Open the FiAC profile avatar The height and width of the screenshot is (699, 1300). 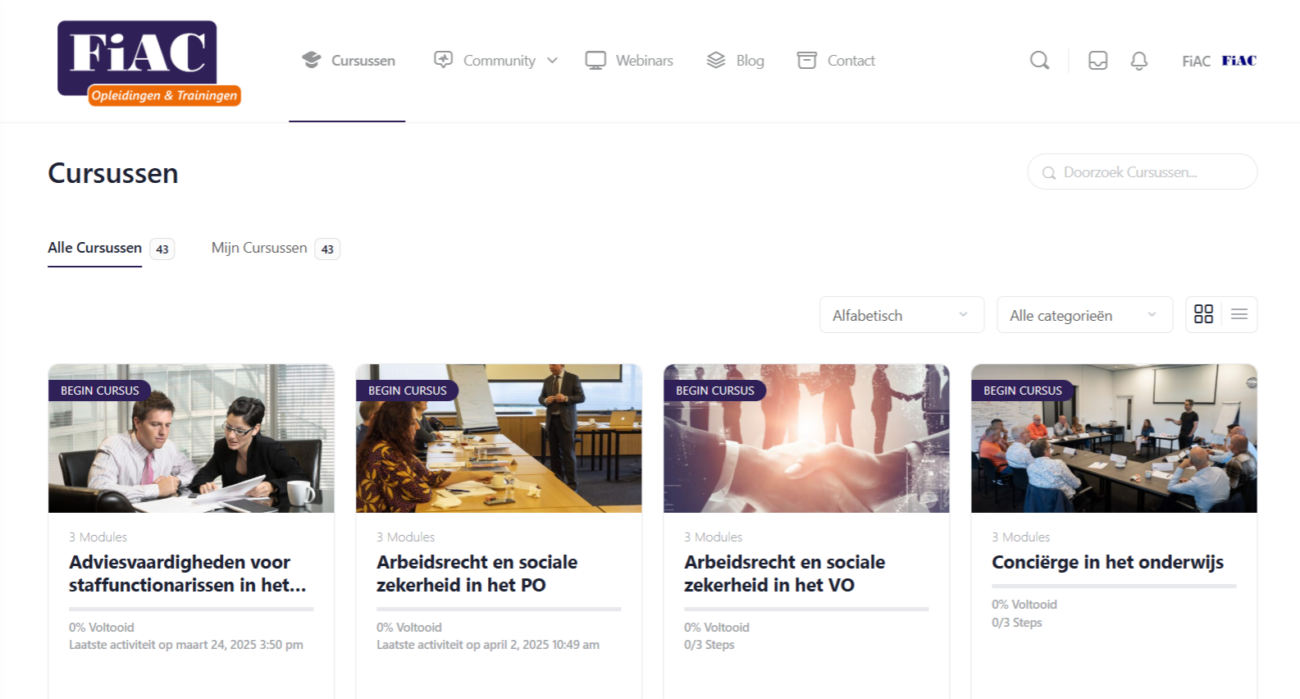[x=1238, y=60]
